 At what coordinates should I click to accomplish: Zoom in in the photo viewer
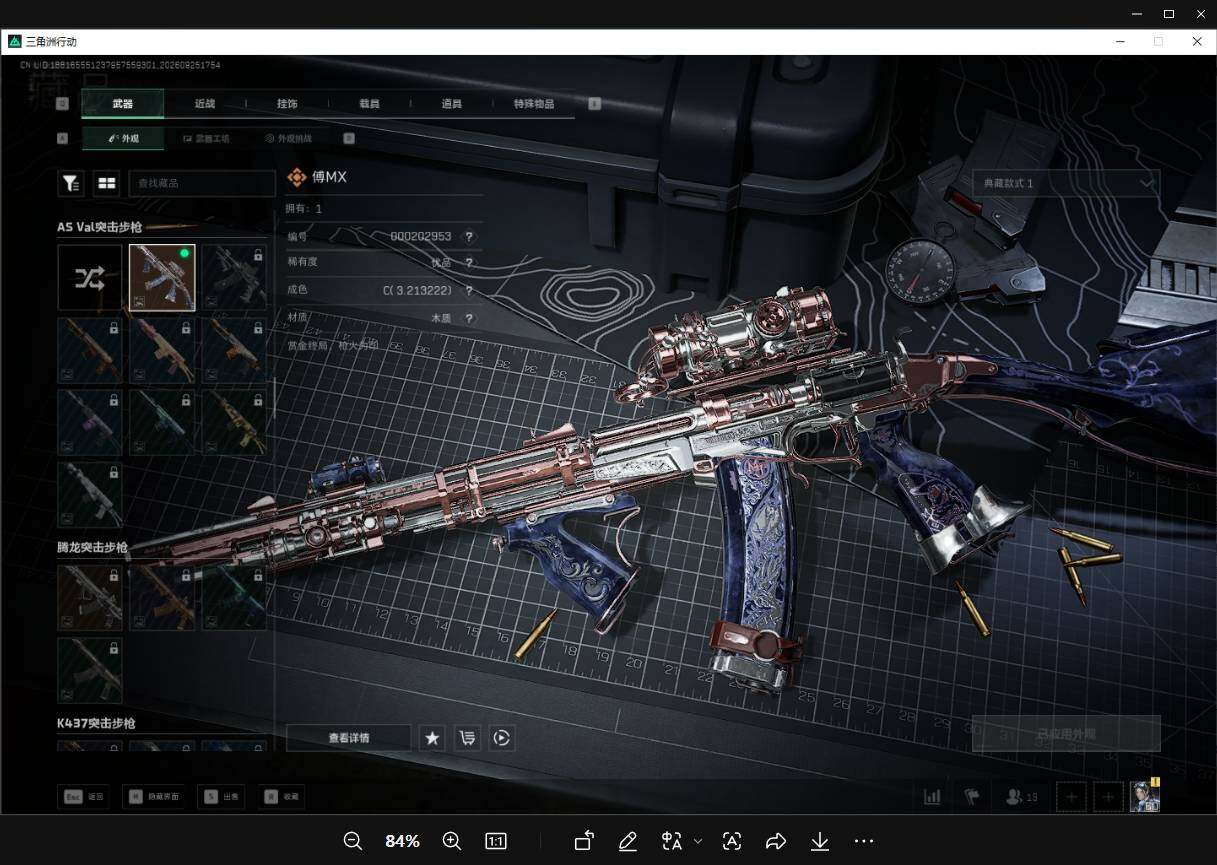452,841
